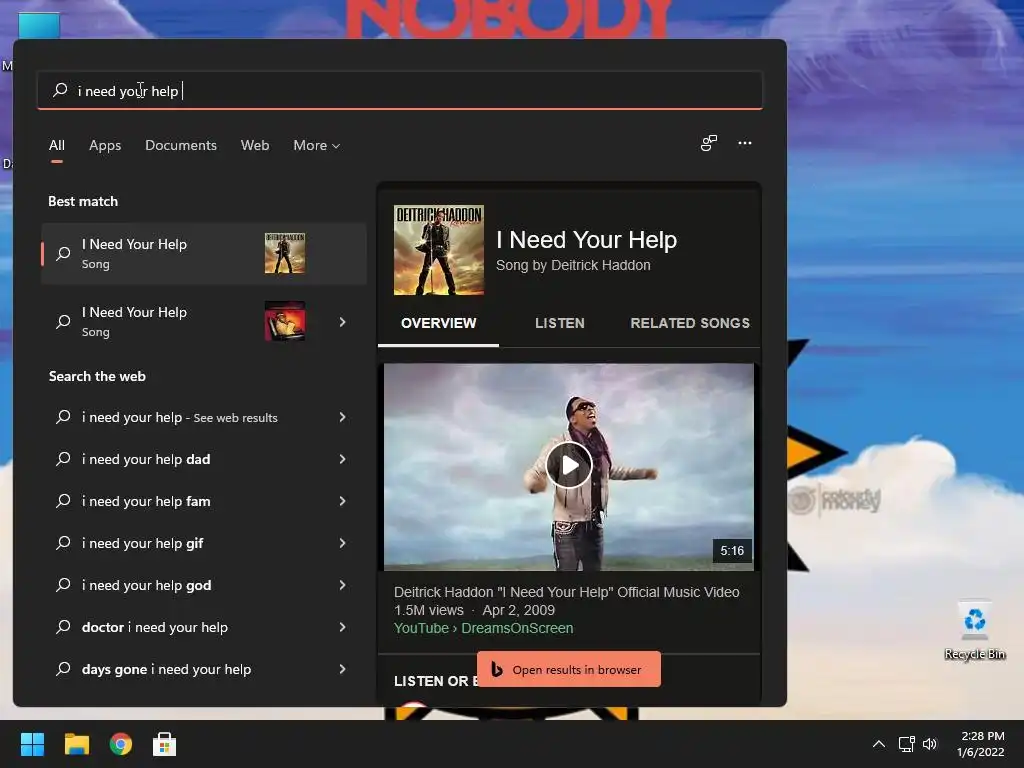Open volume tray icon
1024x768 pixels.
pyautogui.click(x=930, y=744)
